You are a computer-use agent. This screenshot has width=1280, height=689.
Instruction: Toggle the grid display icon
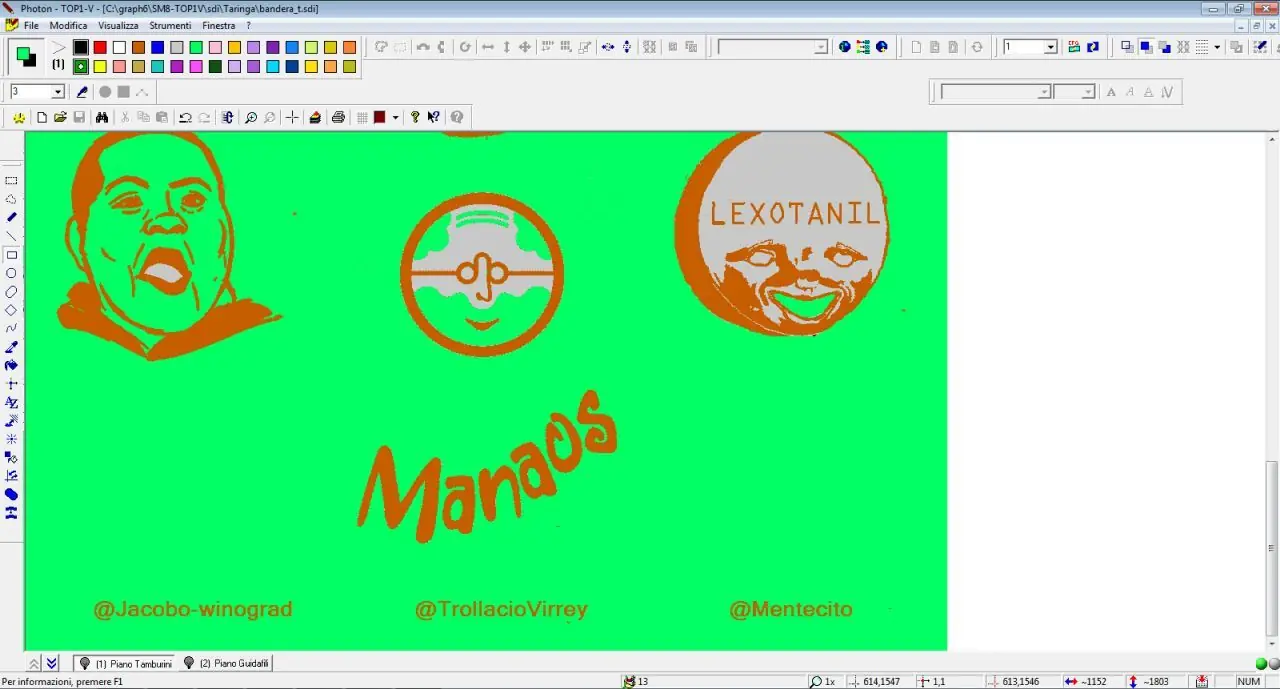pyautogui.click(x=362, y=117)
